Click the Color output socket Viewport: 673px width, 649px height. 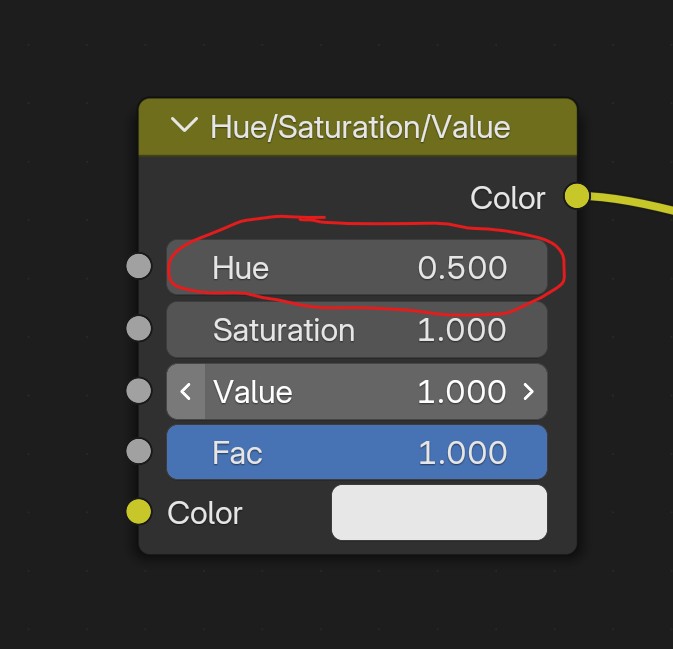577,196
